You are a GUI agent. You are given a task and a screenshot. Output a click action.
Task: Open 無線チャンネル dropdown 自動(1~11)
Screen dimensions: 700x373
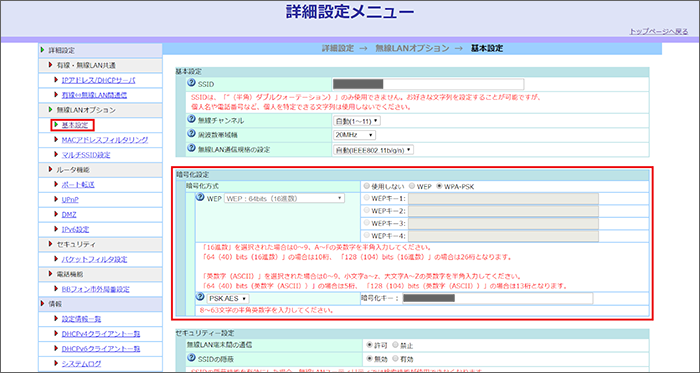357,120
